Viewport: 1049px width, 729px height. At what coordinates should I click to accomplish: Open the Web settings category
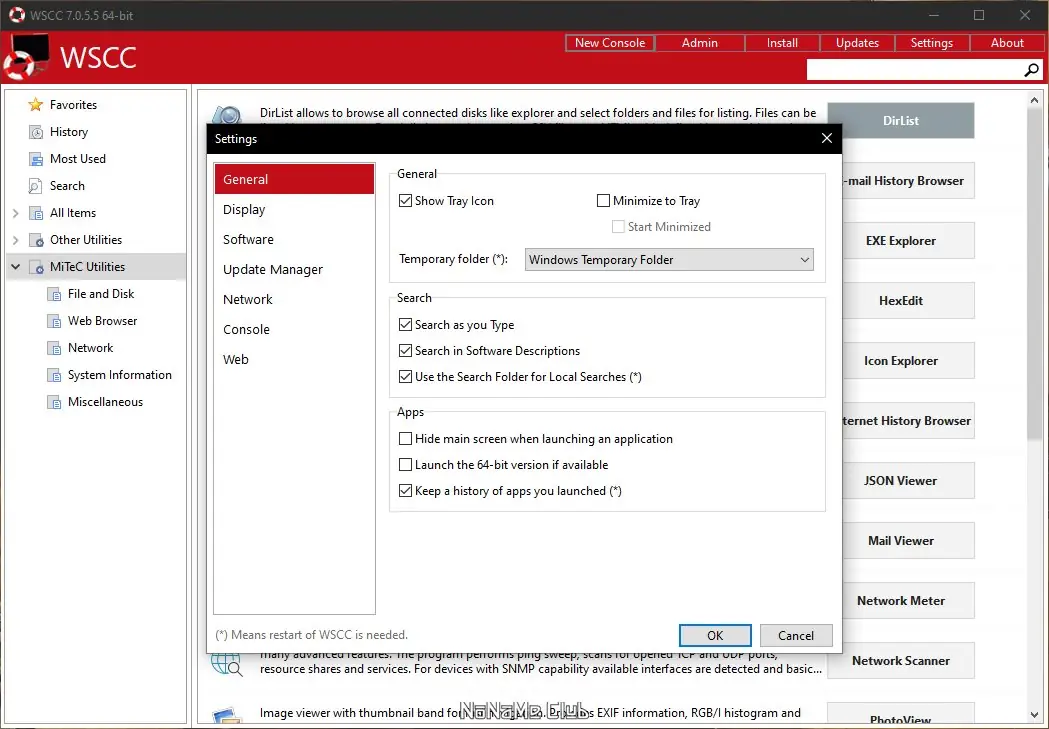pyautogui.click(x=294, y=360)
